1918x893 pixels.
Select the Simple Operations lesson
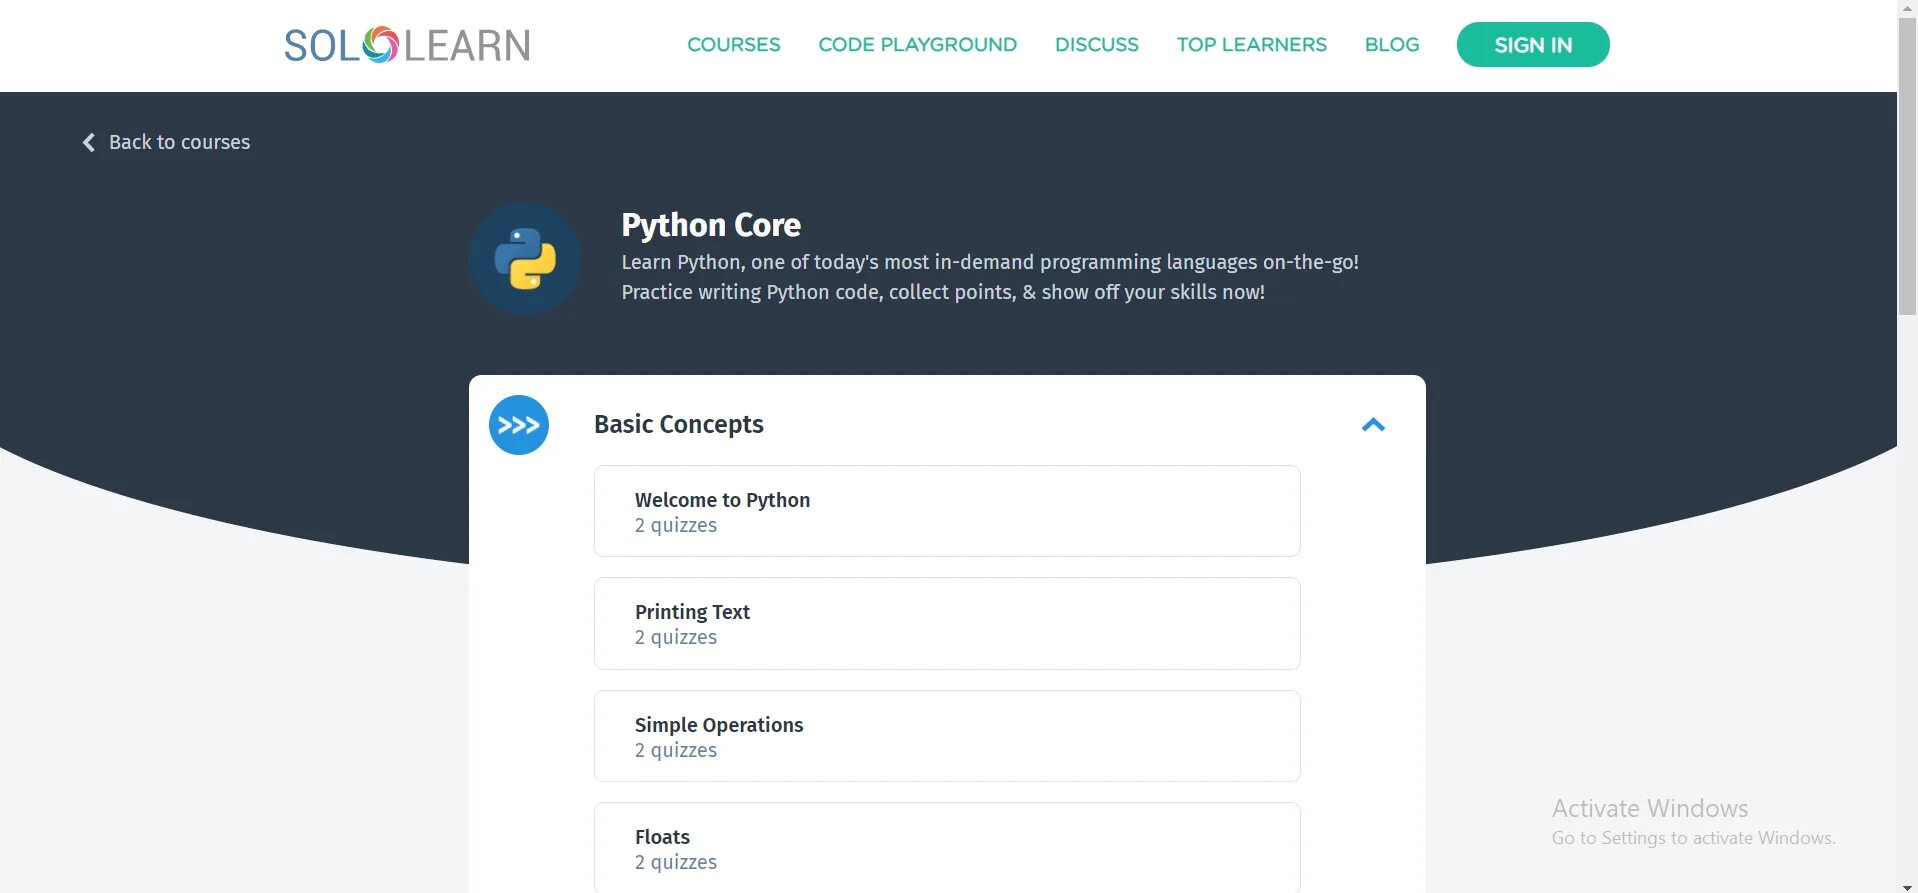(946, 736)
